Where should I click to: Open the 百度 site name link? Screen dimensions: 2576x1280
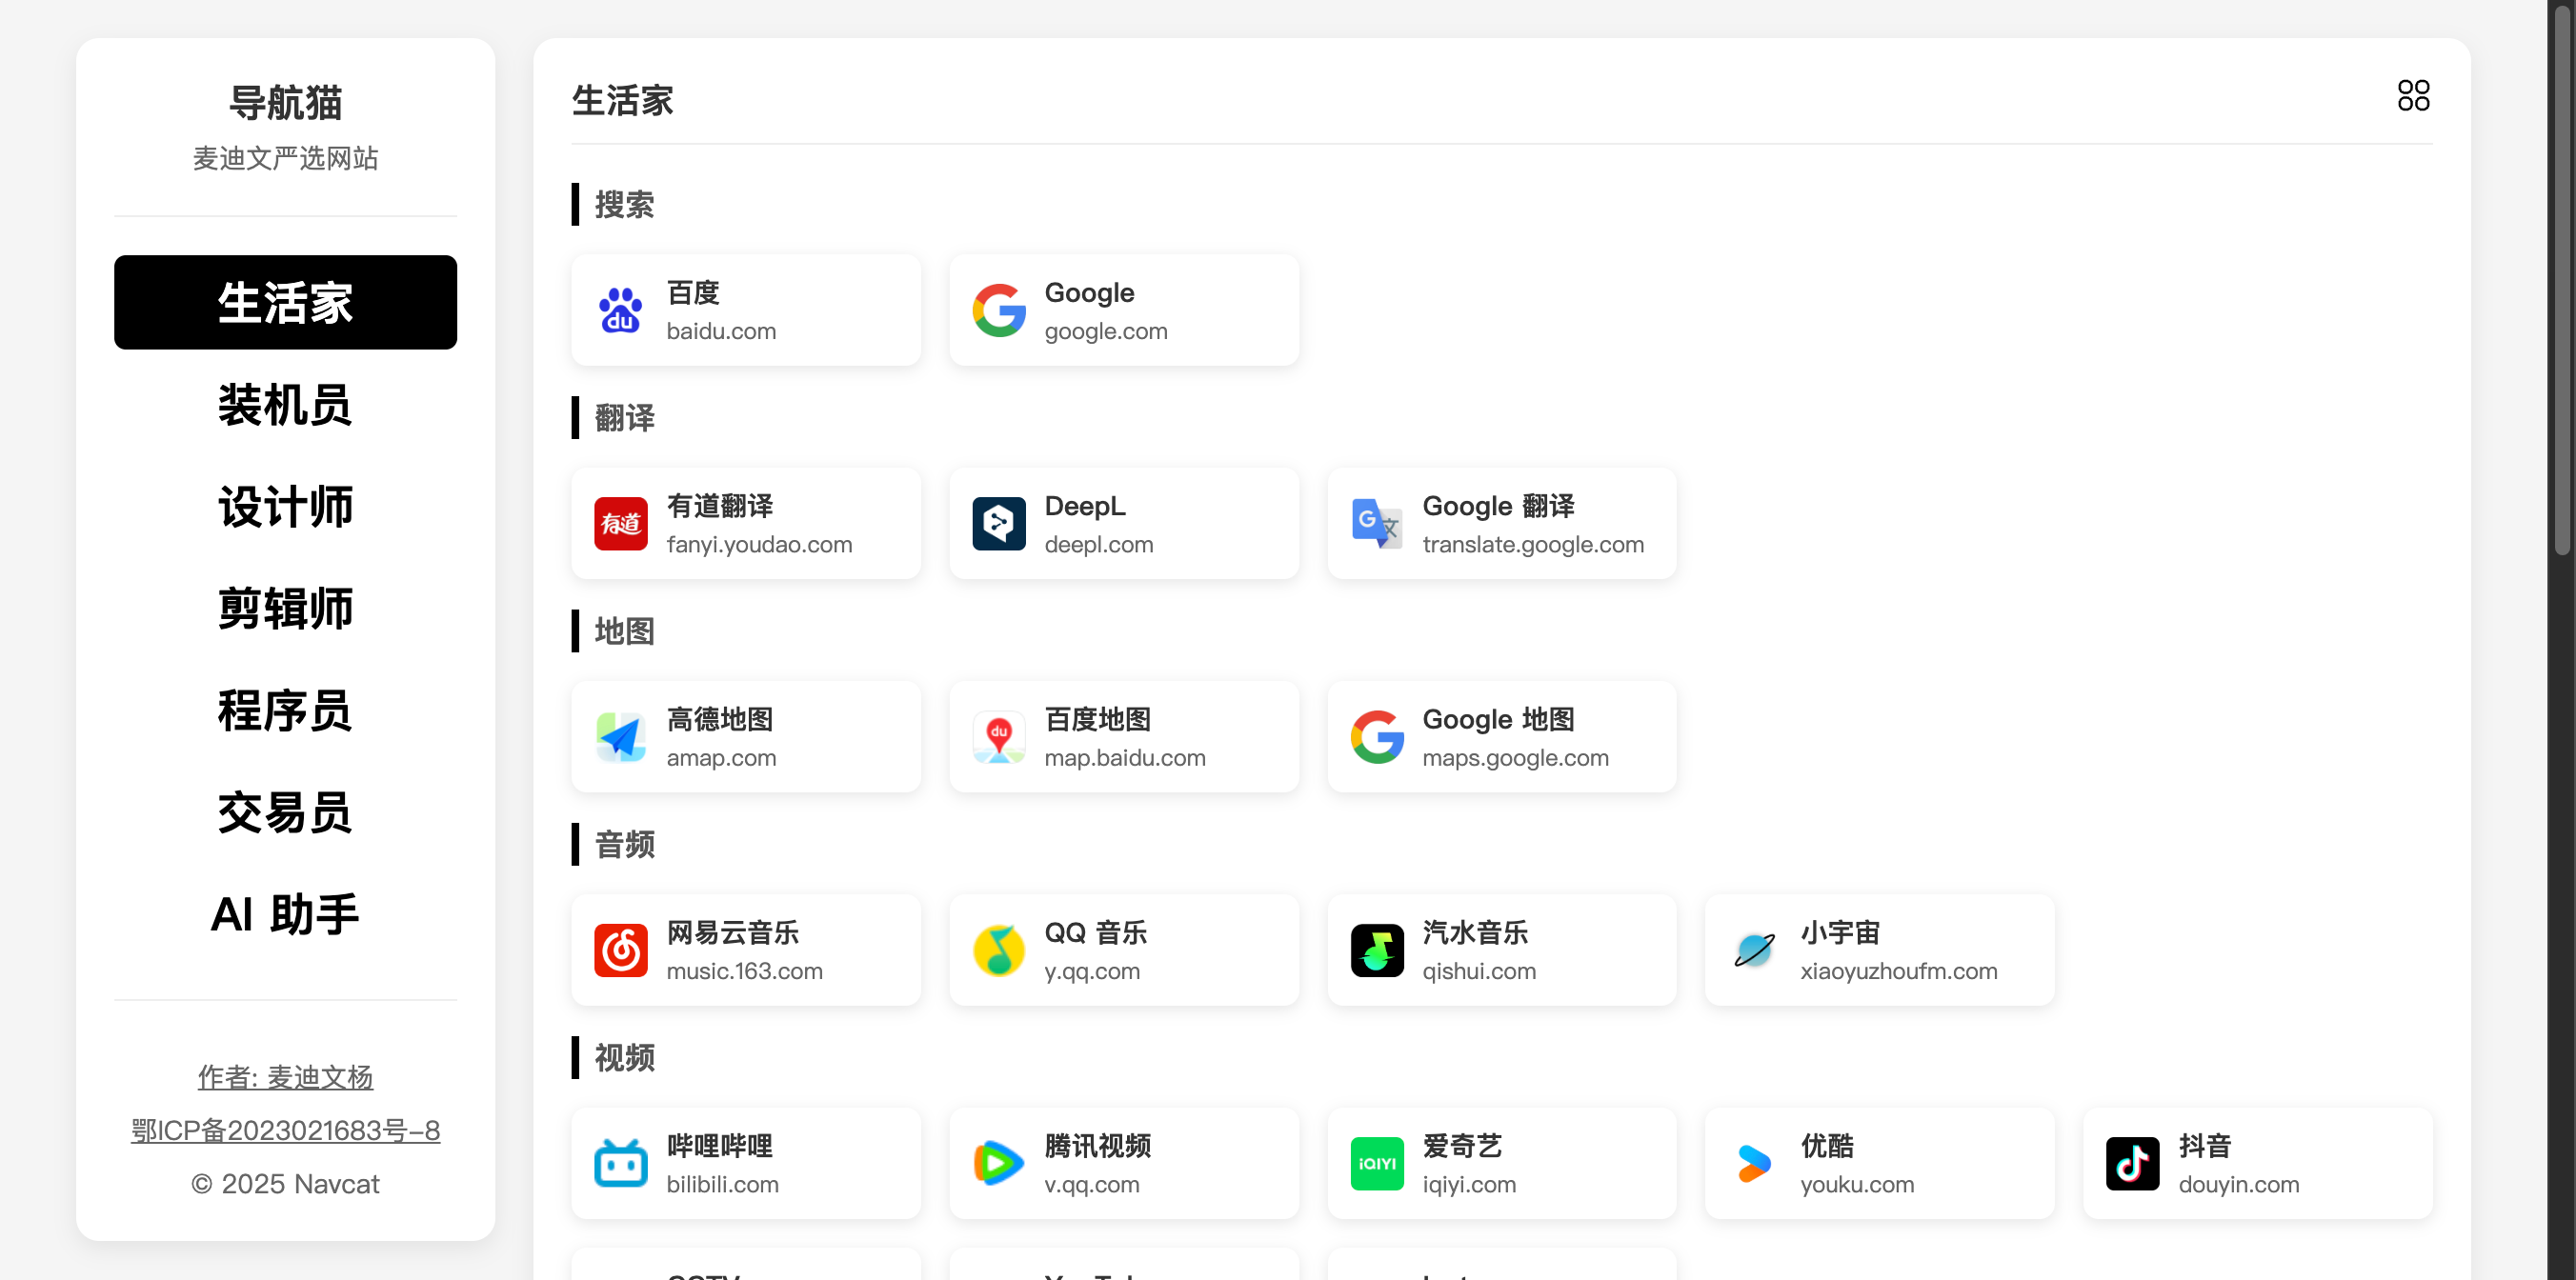coord(693,293)
